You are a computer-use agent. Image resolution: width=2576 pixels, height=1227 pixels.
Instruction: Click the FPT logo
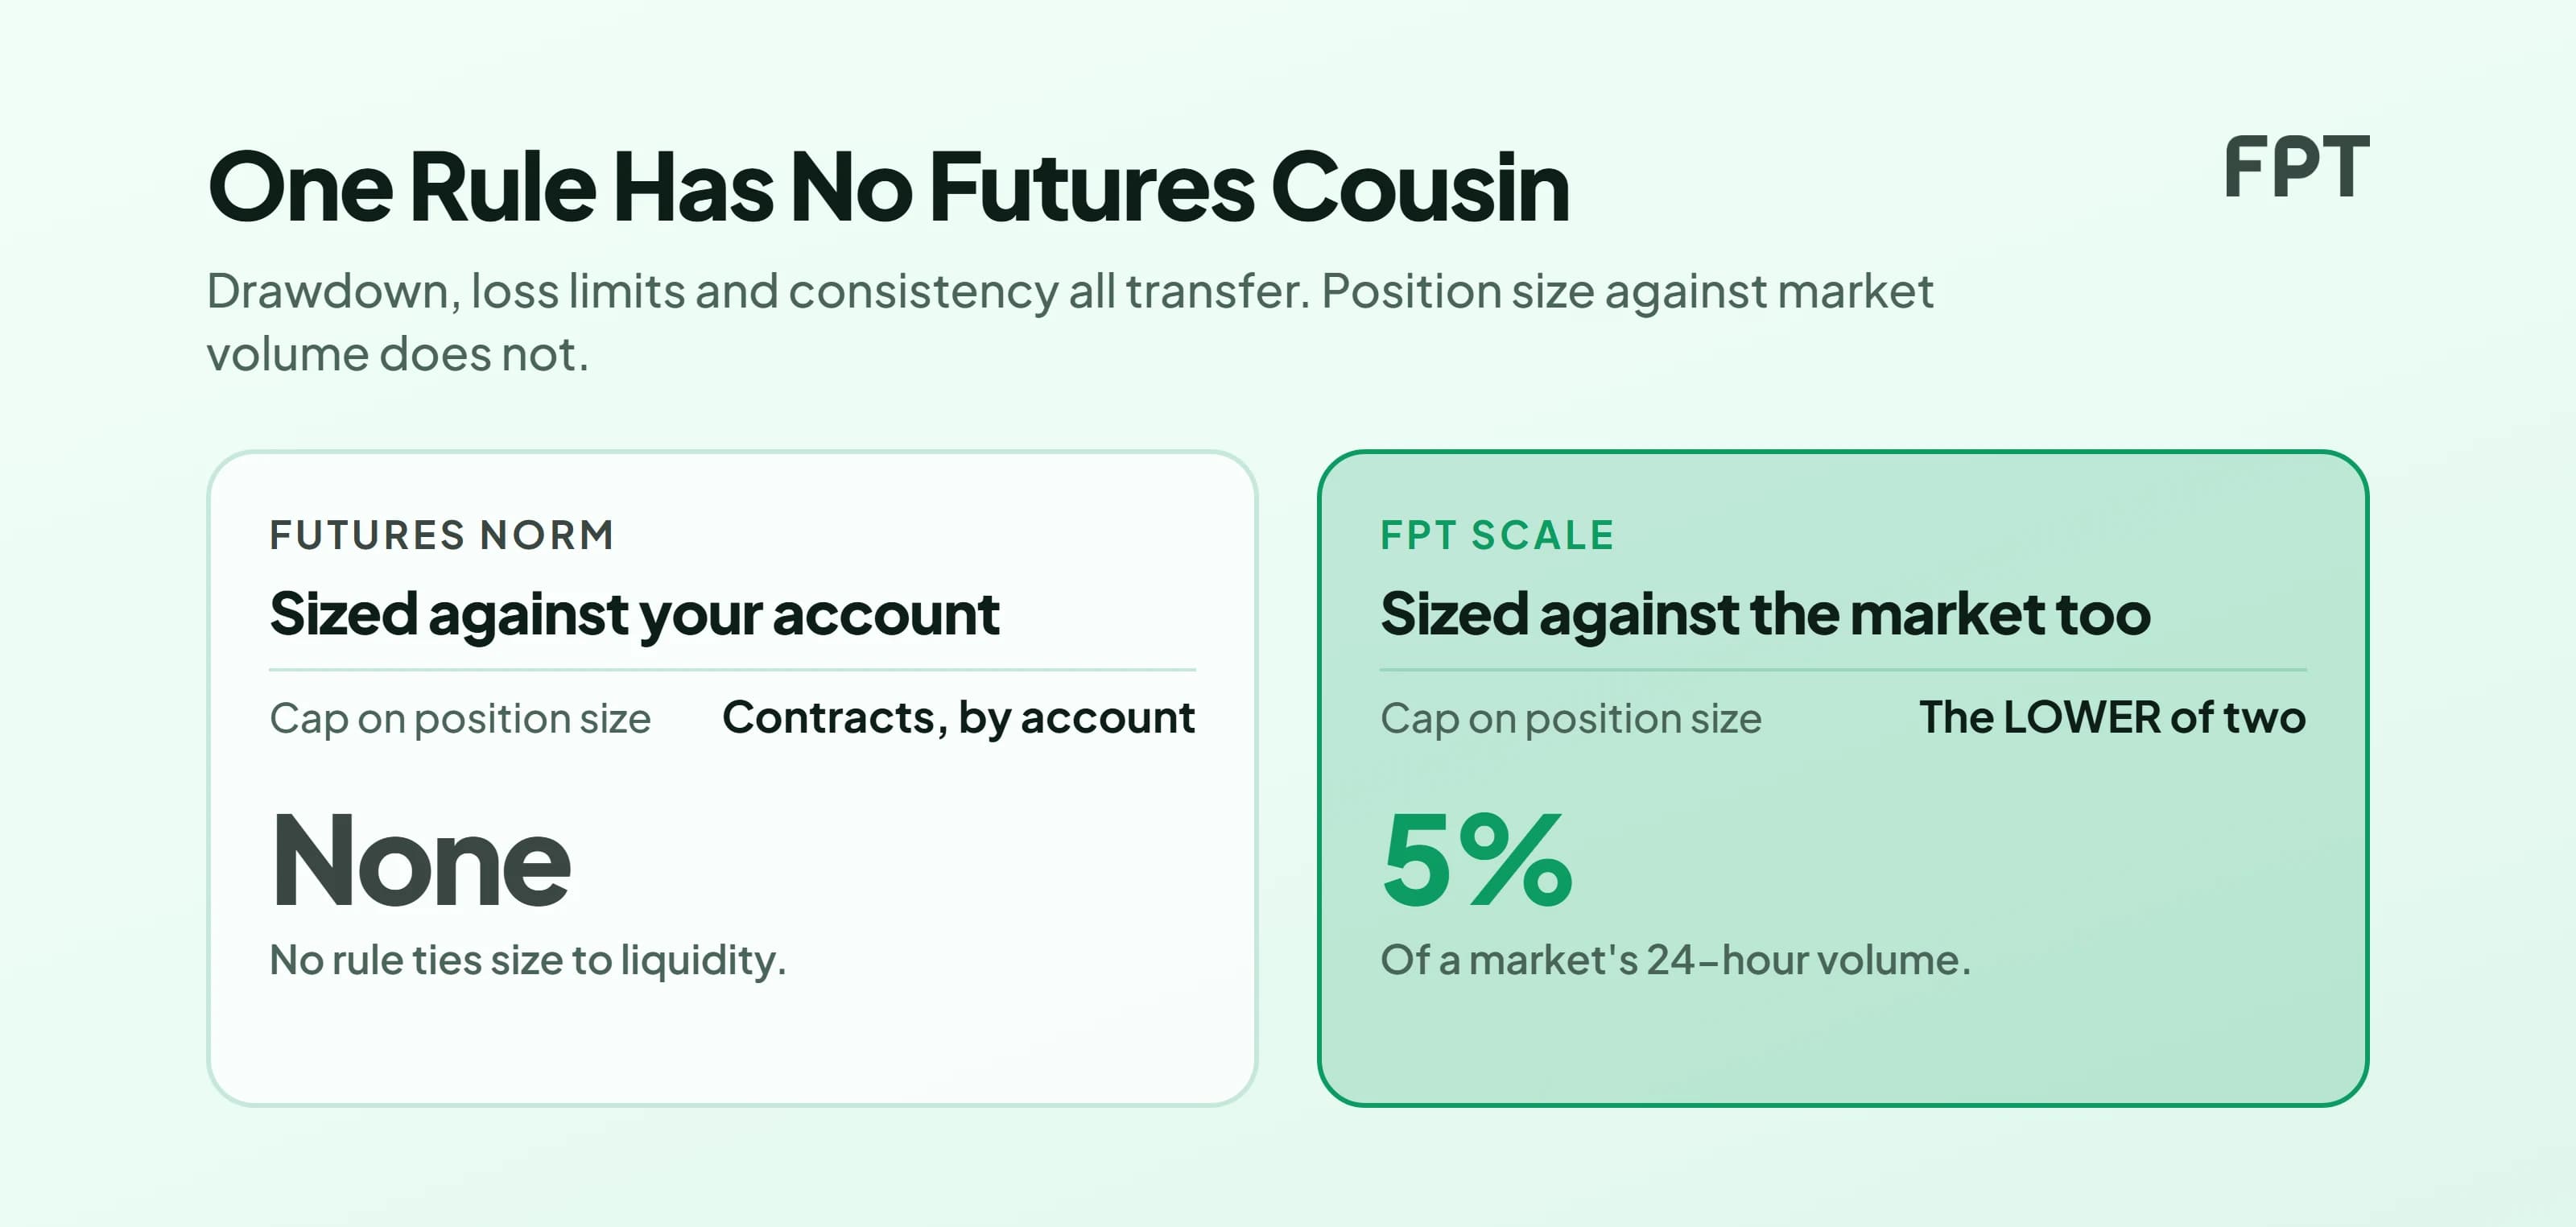(2296, 167)
